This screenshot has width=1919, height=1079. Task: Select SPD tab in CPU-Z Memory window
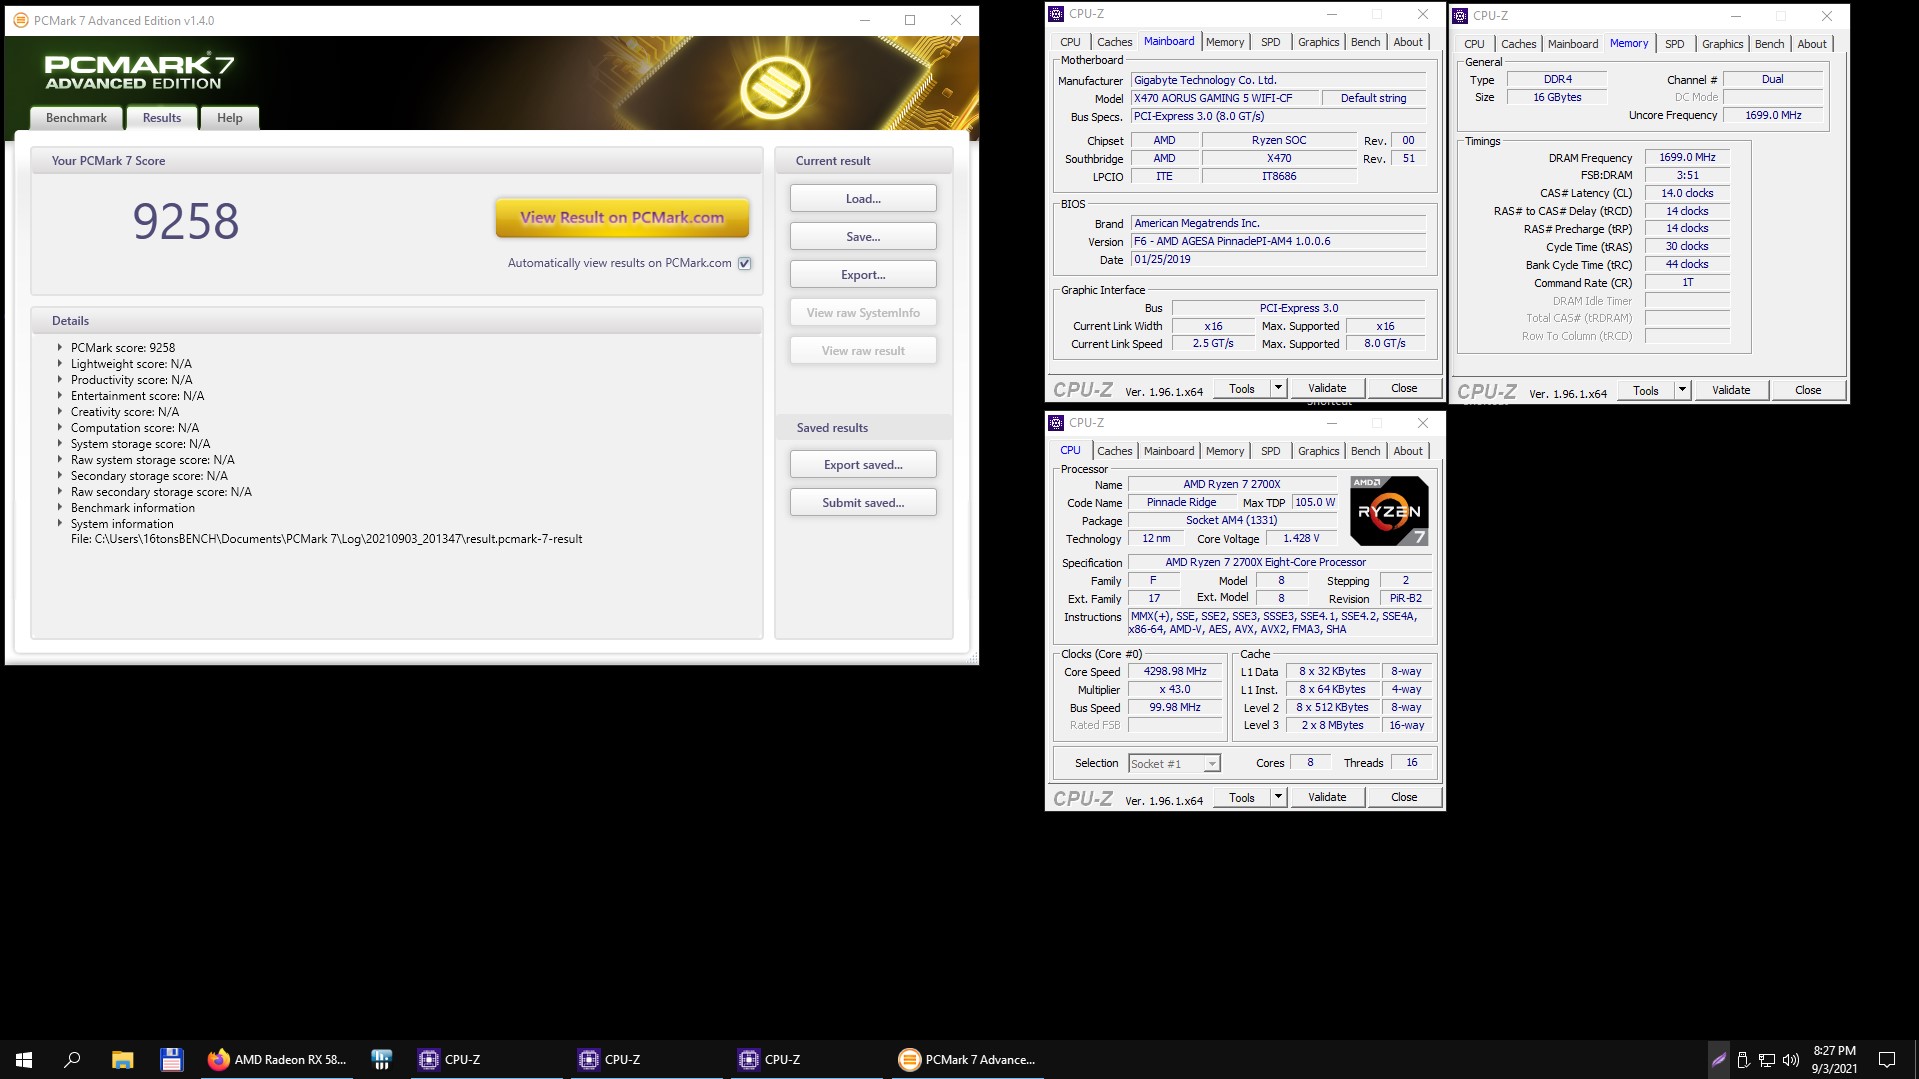(1674, 44)
